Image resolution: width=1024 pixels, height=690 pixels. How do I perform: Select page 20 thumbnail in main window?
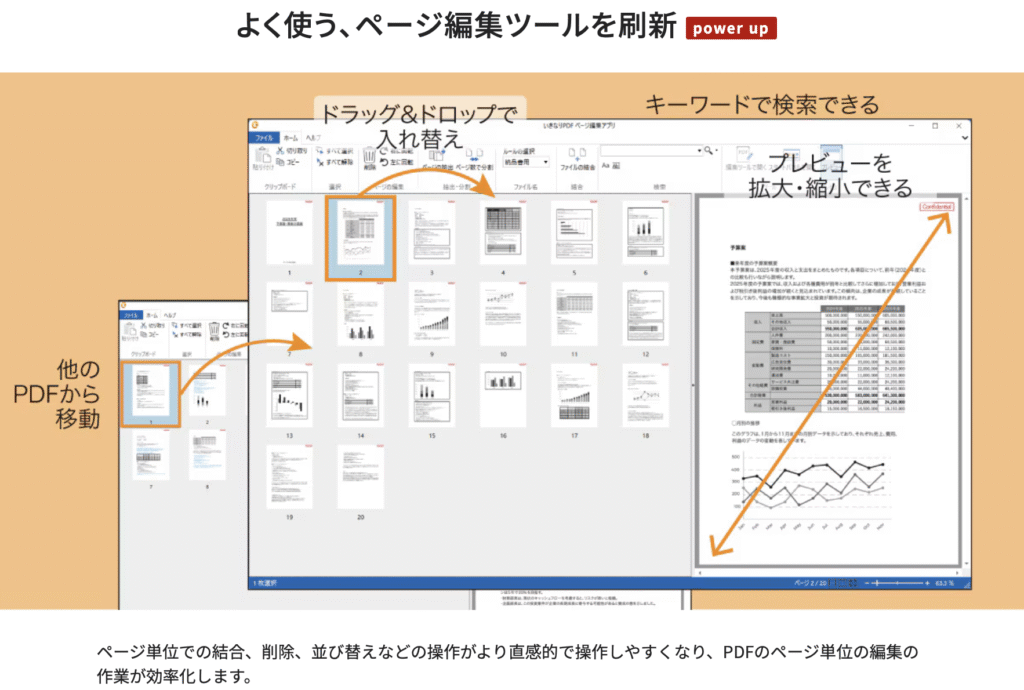360,477
